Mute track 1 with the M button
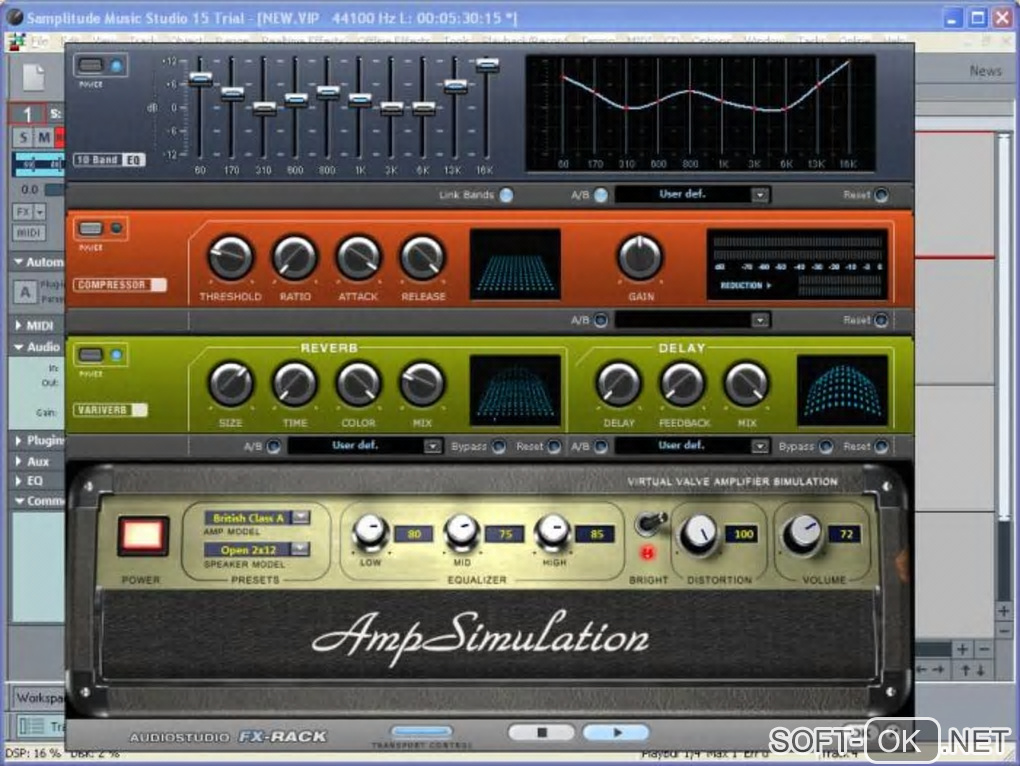The height and width of the screenshot is (766, 1020). click(x=44, y=137)
